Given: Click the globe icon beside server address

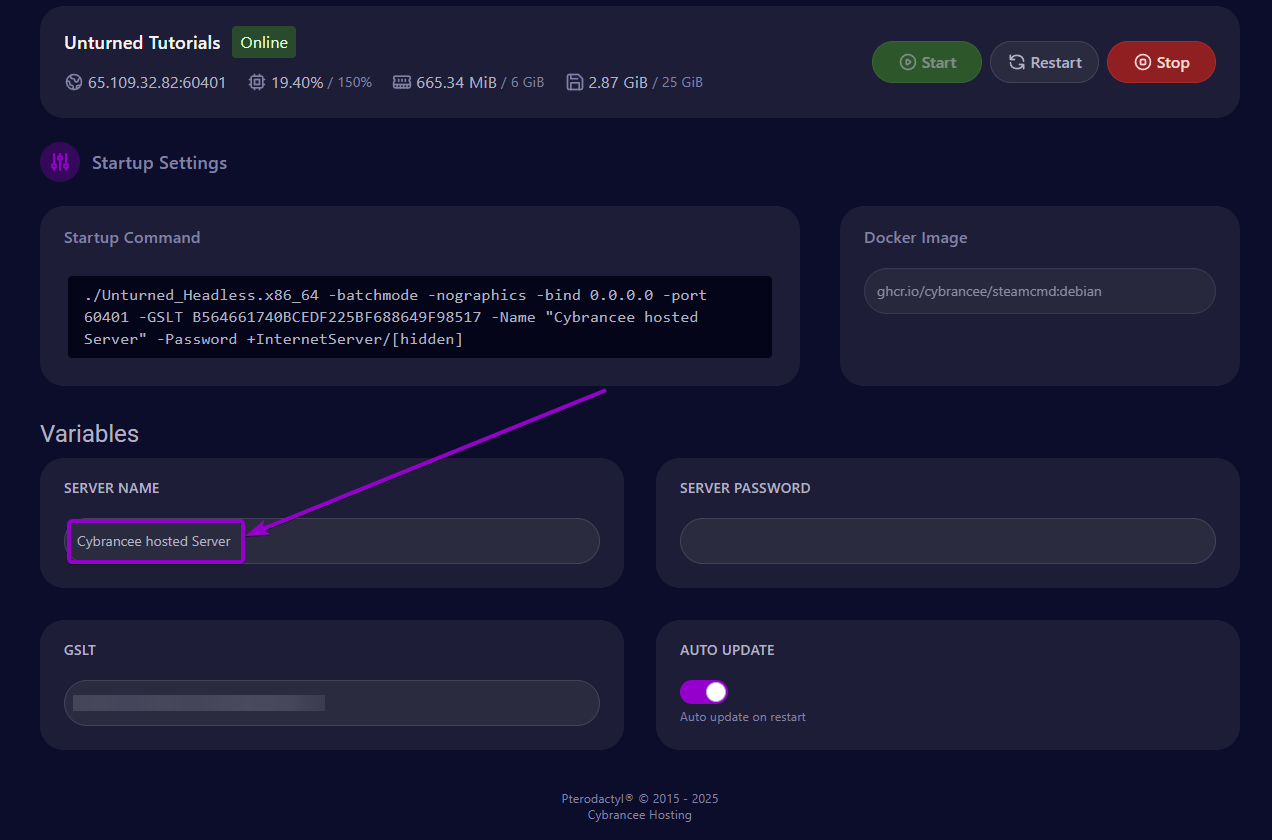Looking at the screenshot, I should pyautogui.click(x=74, y=82).
